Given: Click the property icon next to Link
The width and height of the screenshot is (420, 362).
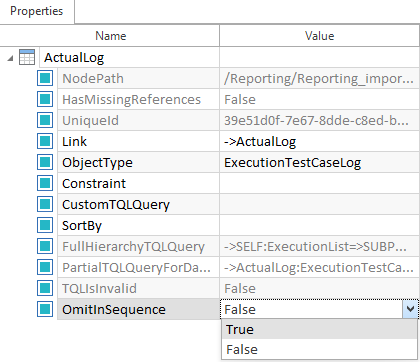Looking at the screenshot, I should click(45, 141).
